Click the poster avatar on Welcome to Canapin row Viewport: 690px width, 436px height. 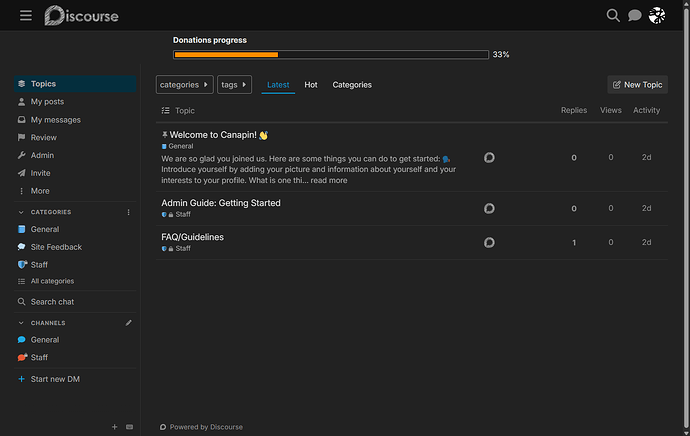pyautogui.click(x=489, y=158)
